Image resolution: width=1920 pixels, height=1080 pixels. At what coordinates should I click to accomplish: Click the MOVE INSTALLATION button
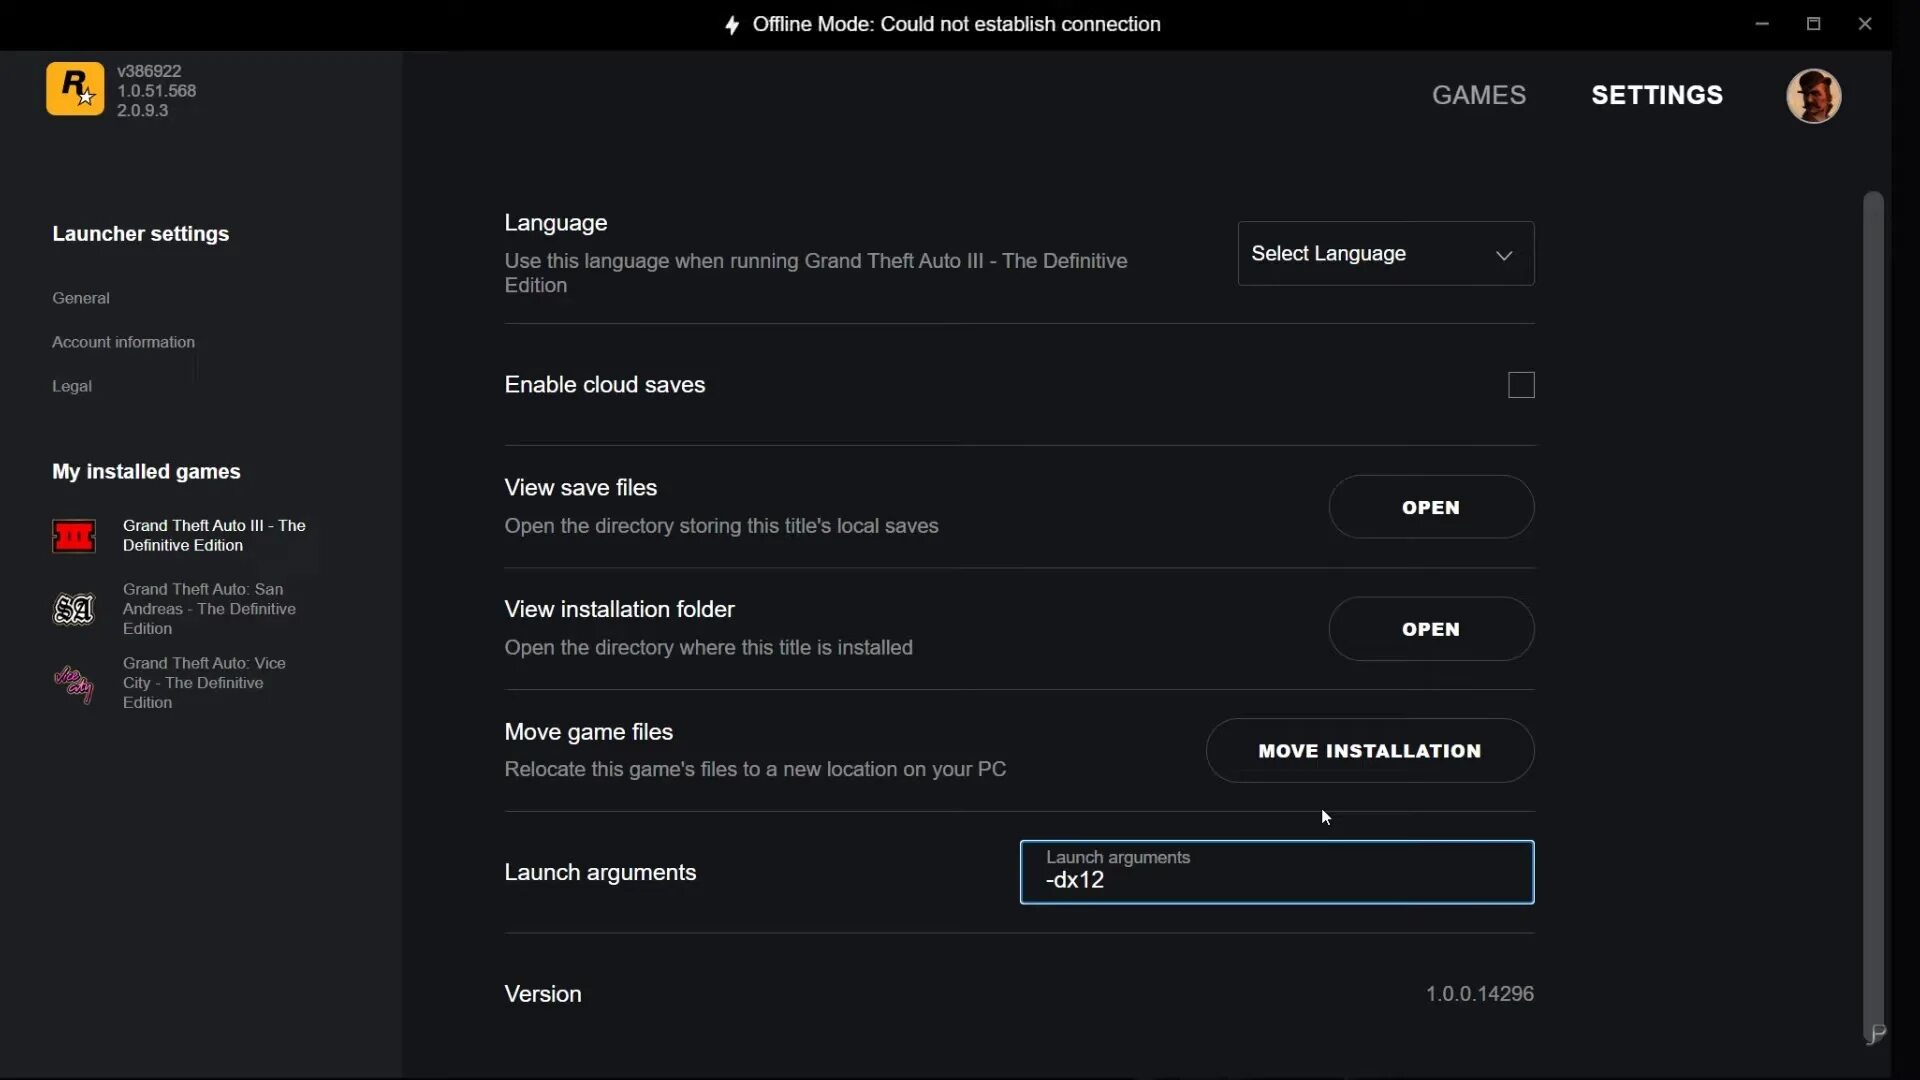[x=1369, y=751]
